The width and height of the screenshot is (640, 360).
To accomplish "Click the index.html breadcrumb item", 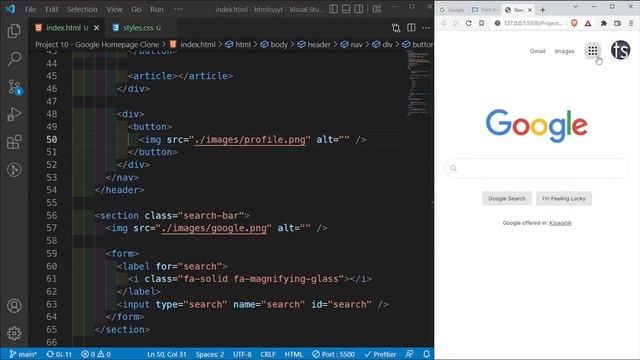I will pyautogui.click(x=193, y=44).
